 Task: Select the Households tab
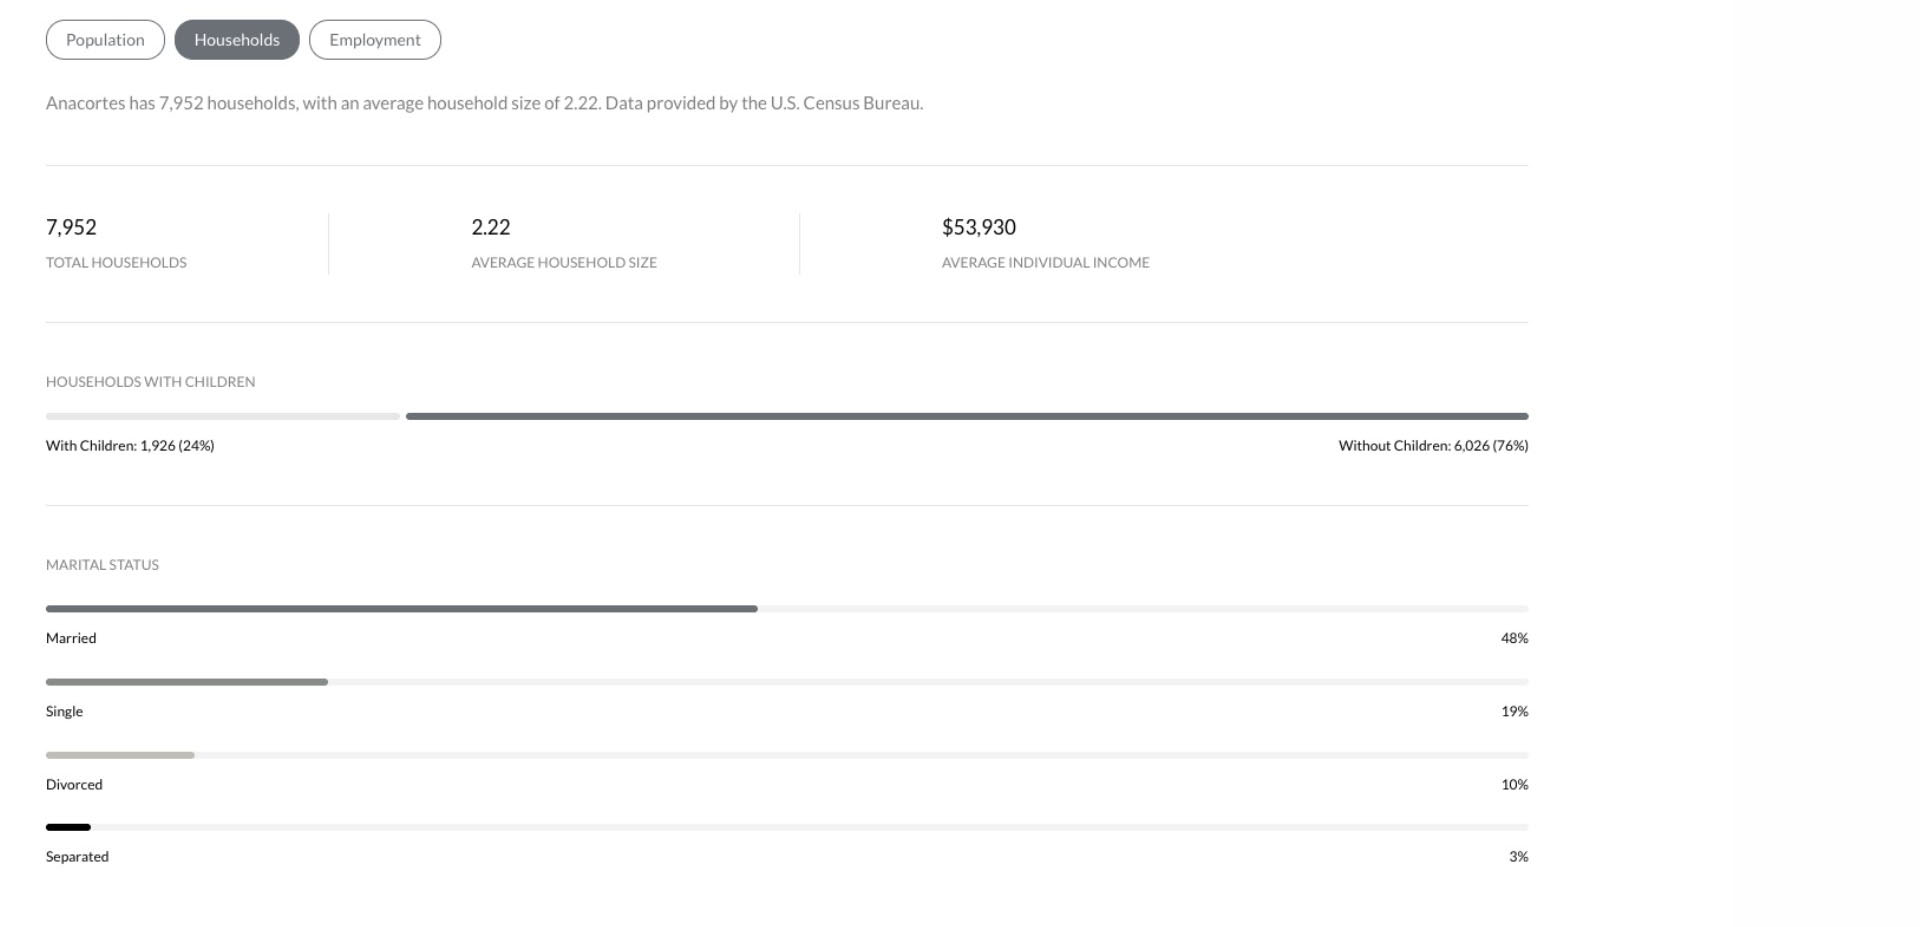[237, 40]
